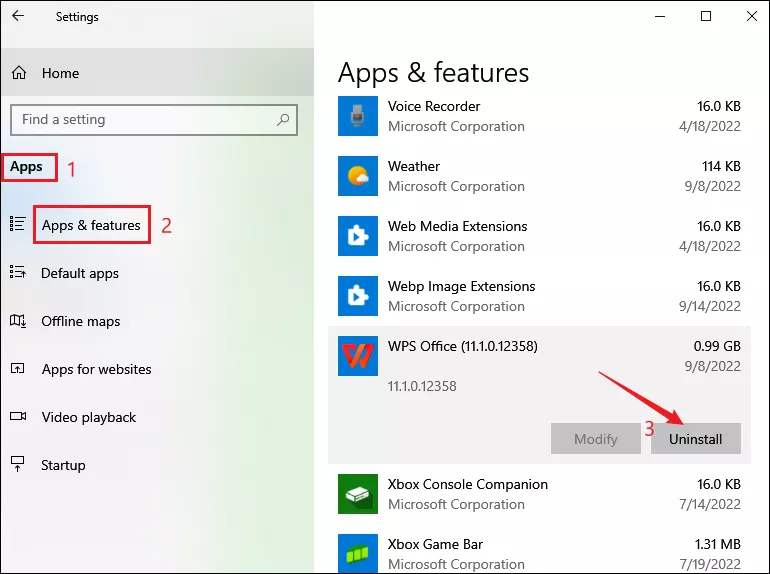
Task: Click the Modify button for WPS Office
Action: click(x=596, y=438)
